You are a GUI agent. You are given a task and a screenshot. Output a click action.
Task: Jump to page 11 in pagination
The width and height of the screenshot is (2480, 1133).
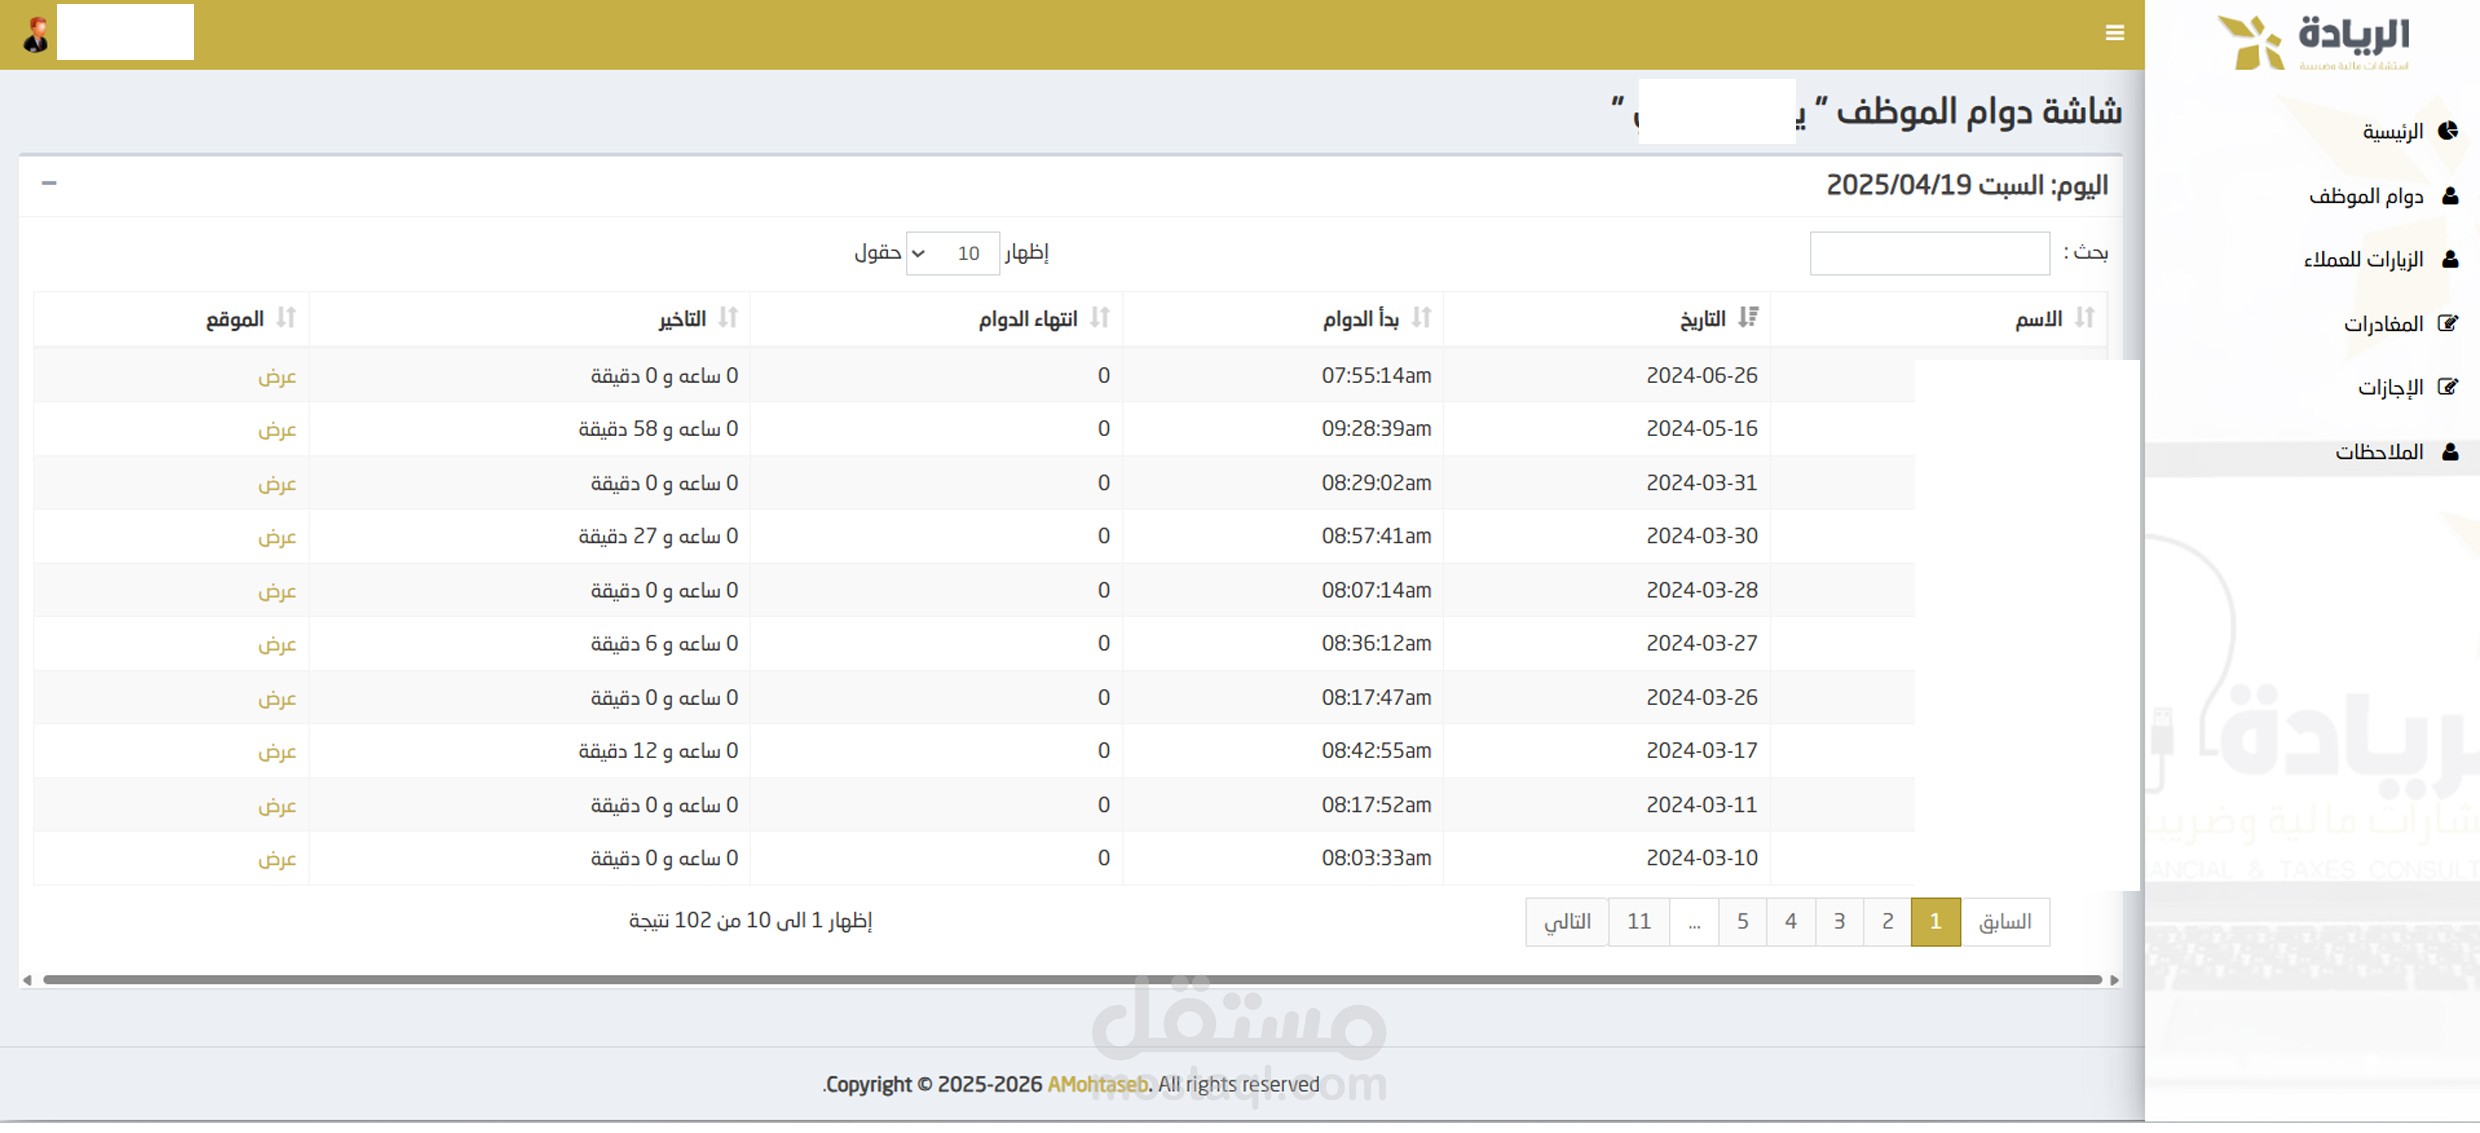click(x=1638, y=921)
